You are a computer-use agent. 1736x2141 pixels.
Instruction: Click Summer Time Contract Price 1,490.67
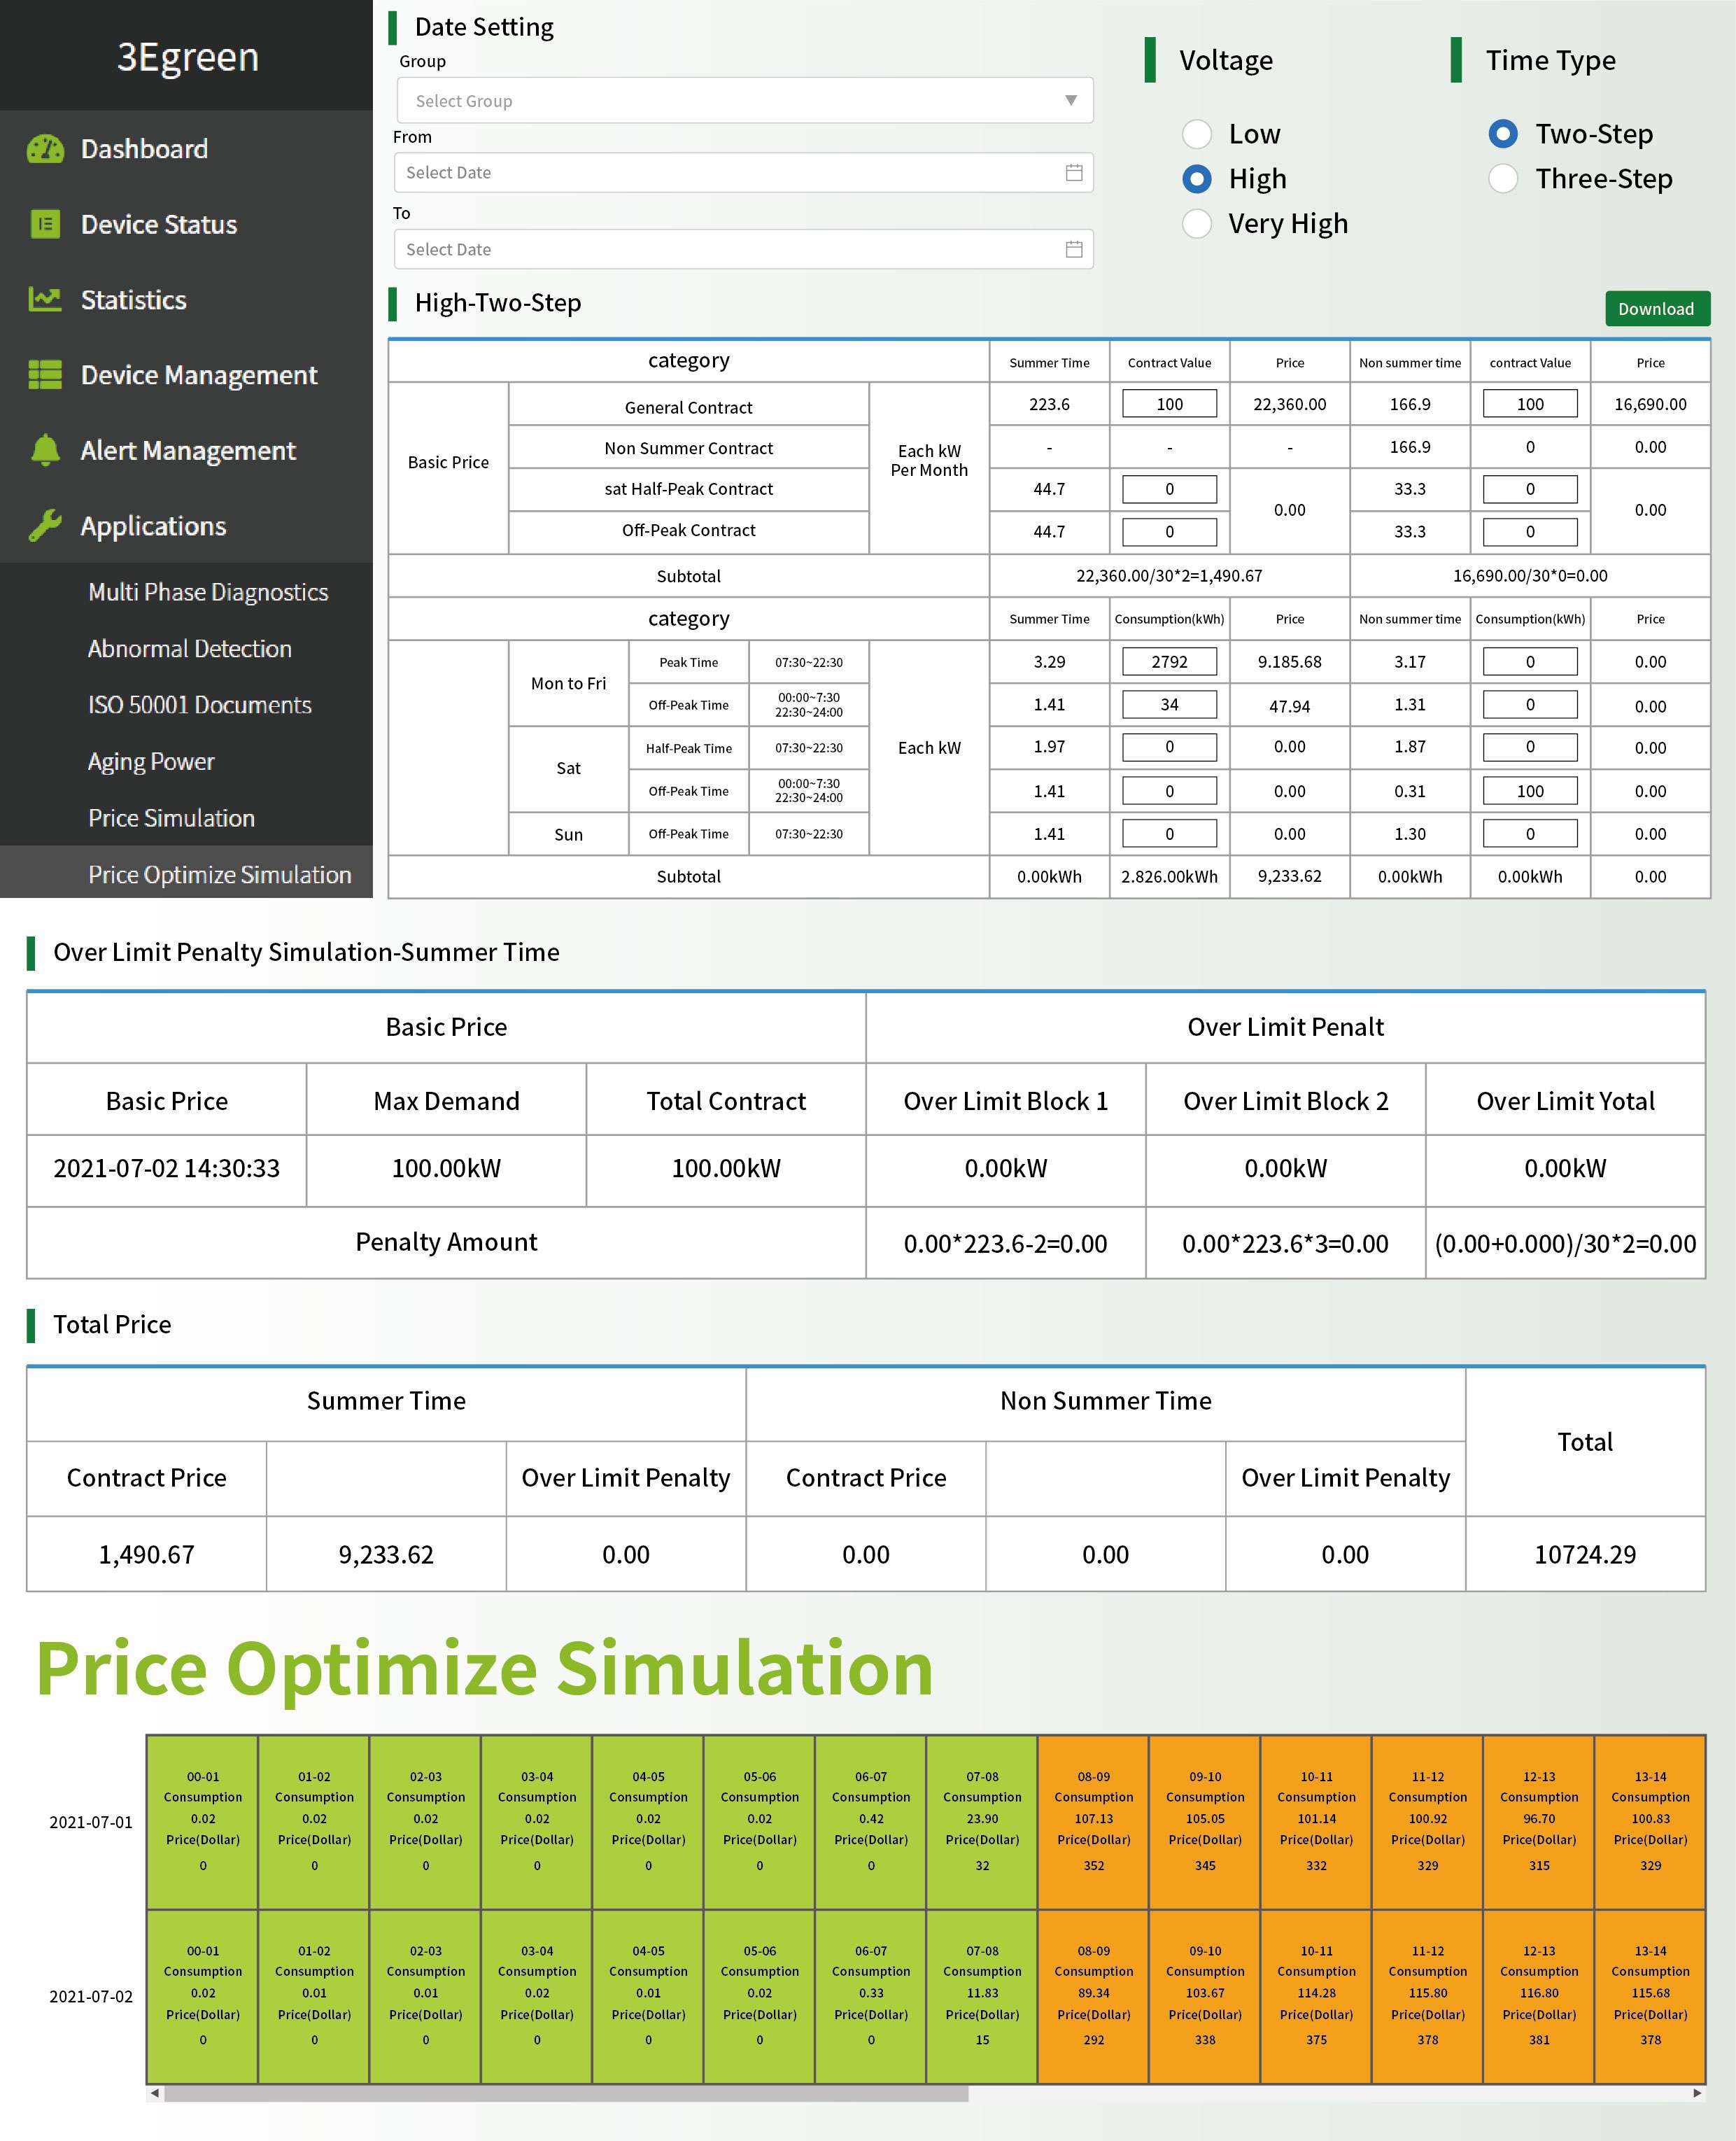(147, 1555)
